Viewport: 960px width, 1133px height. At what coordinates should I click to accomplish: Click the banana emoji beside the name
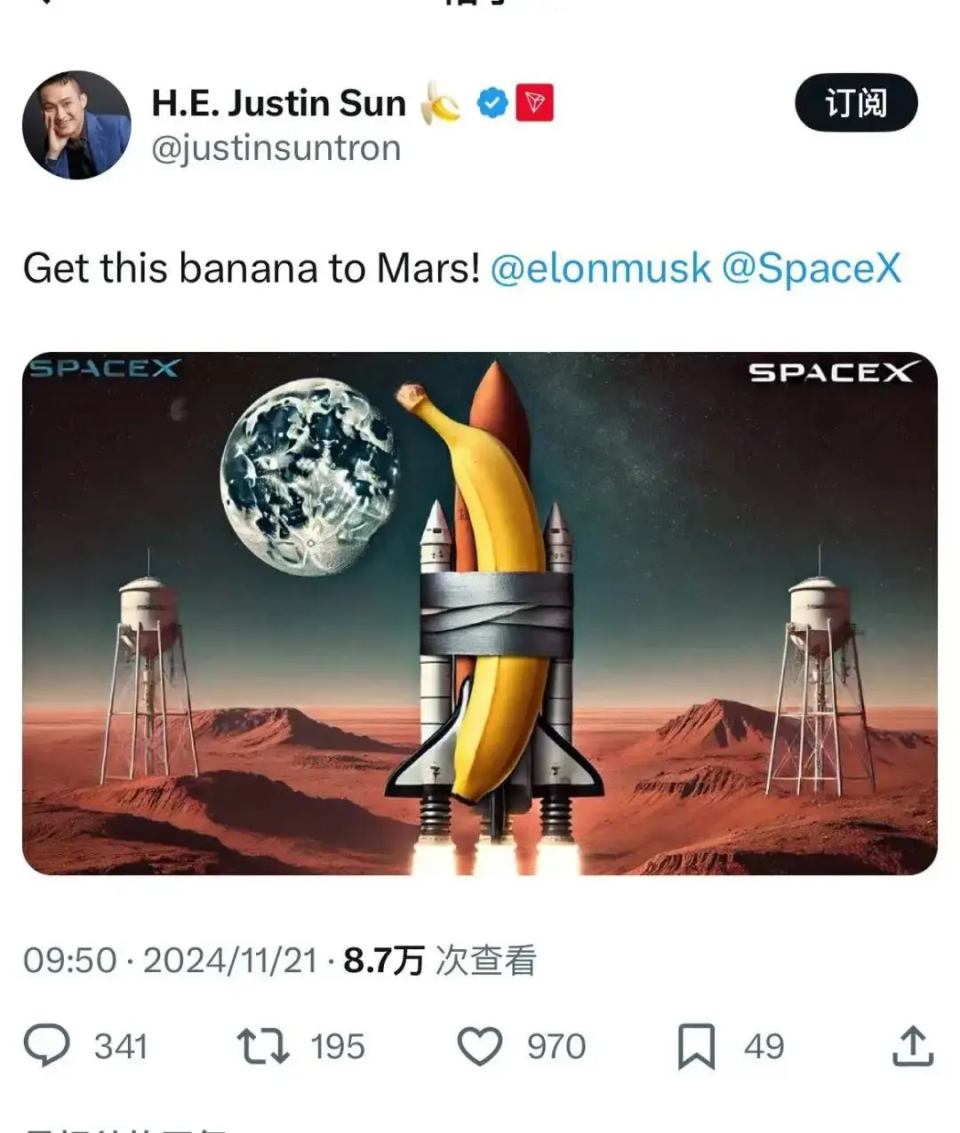[x=440, y=104]
